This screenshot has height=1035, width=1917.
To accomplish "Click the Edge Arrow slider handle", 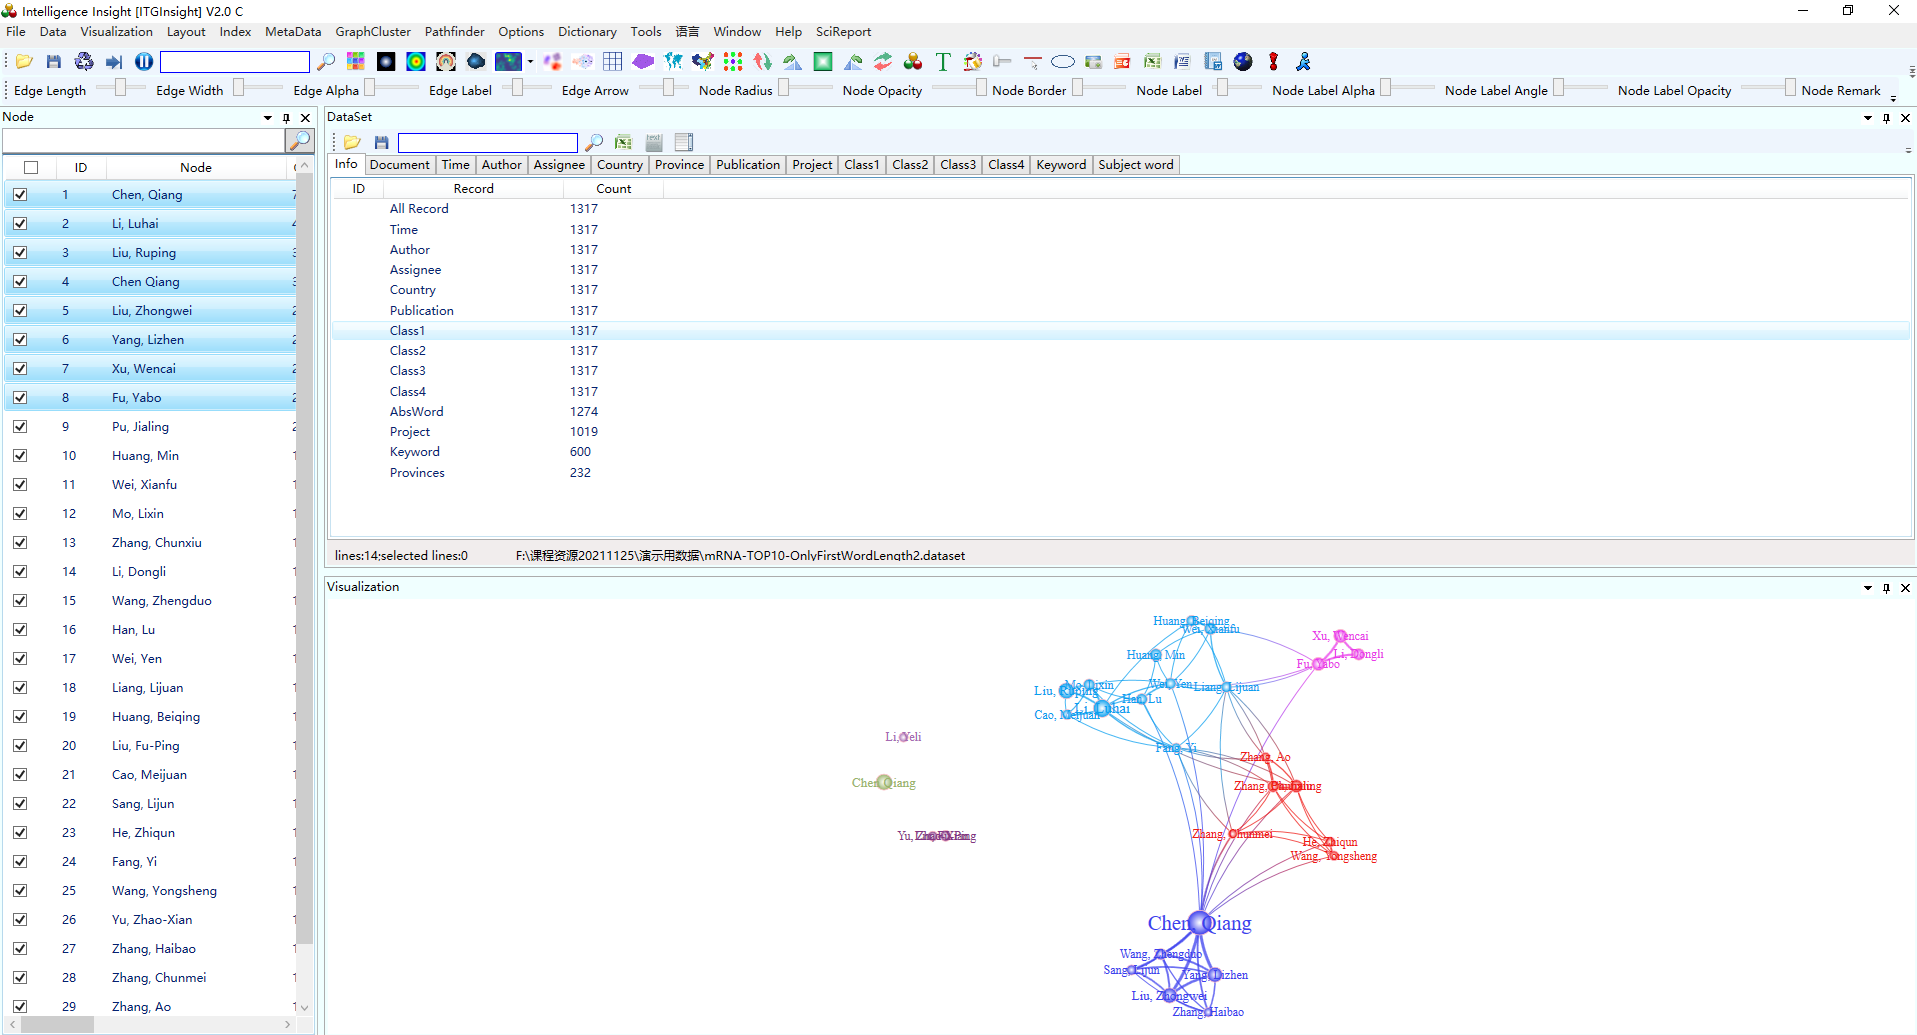I will [x=669, y=87].
